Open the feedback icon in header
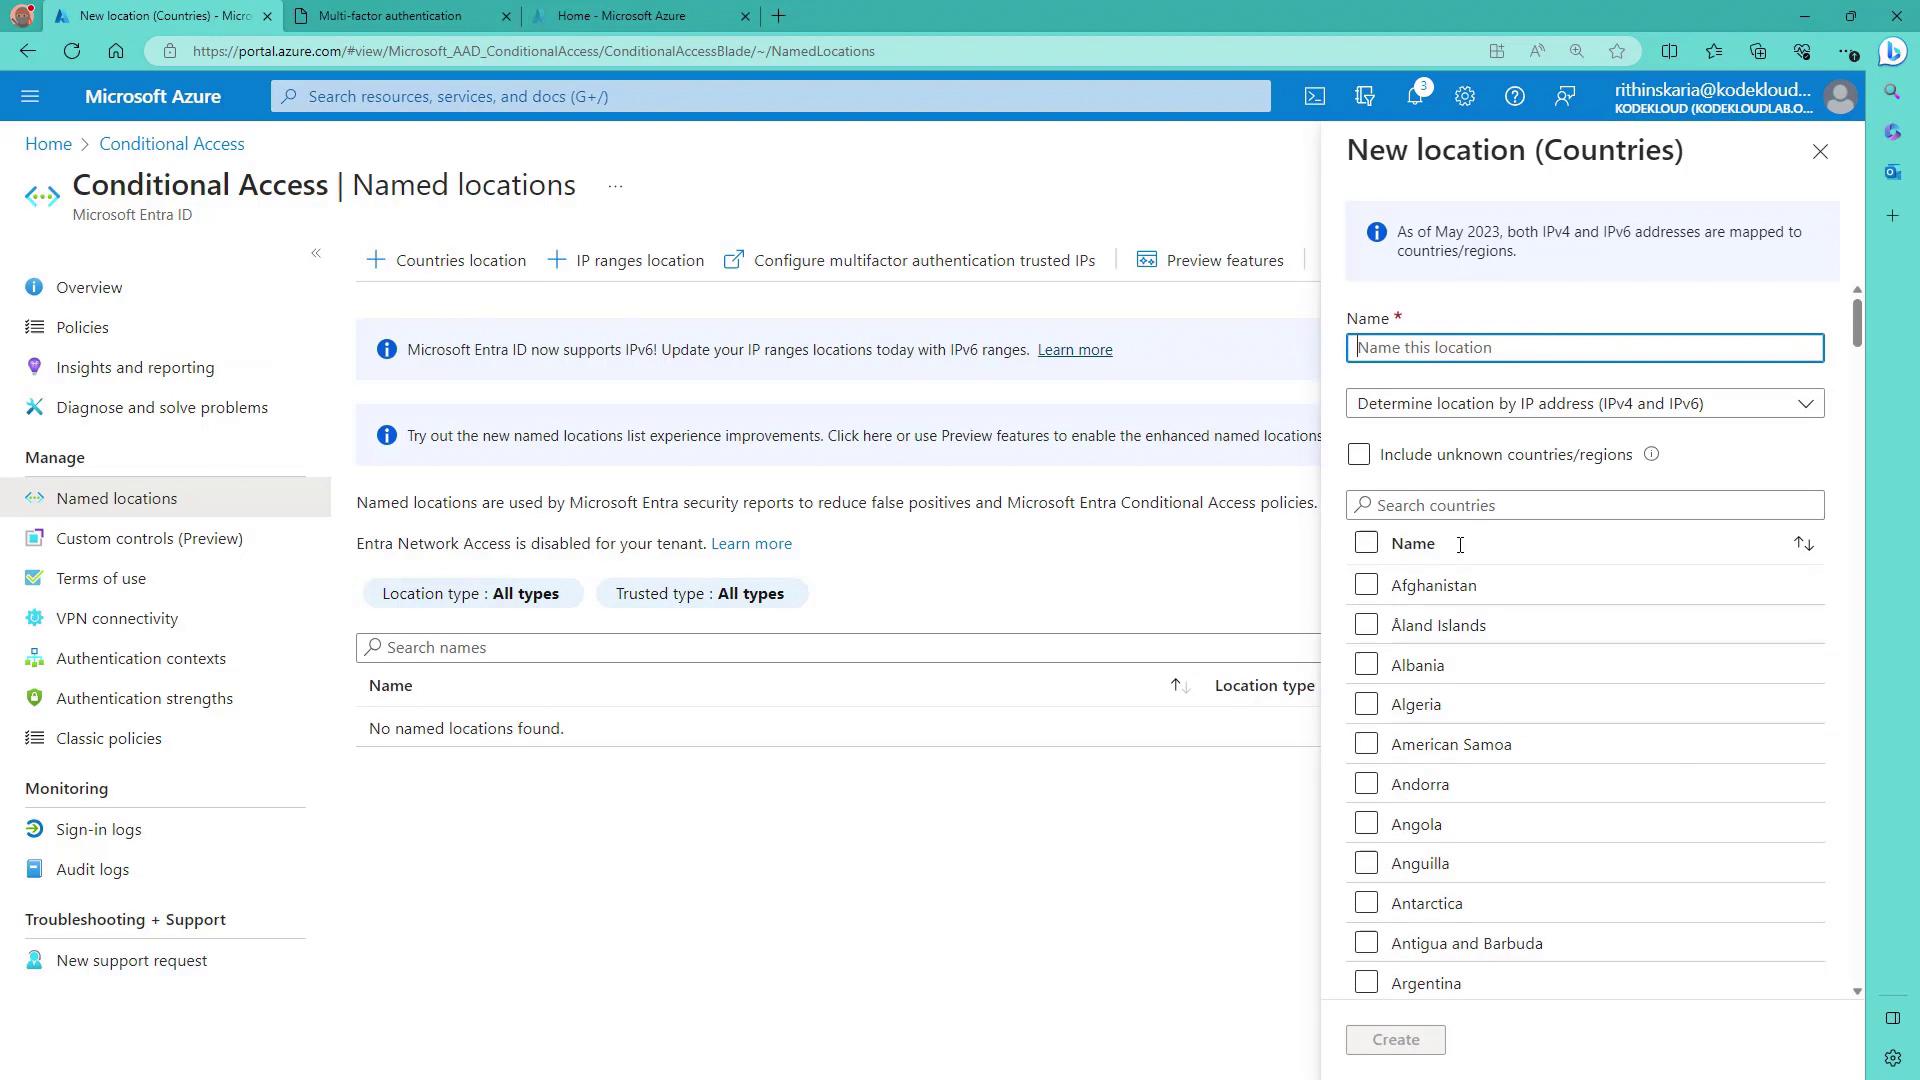This screenshot has width=1920, height=1080. 1564,96
